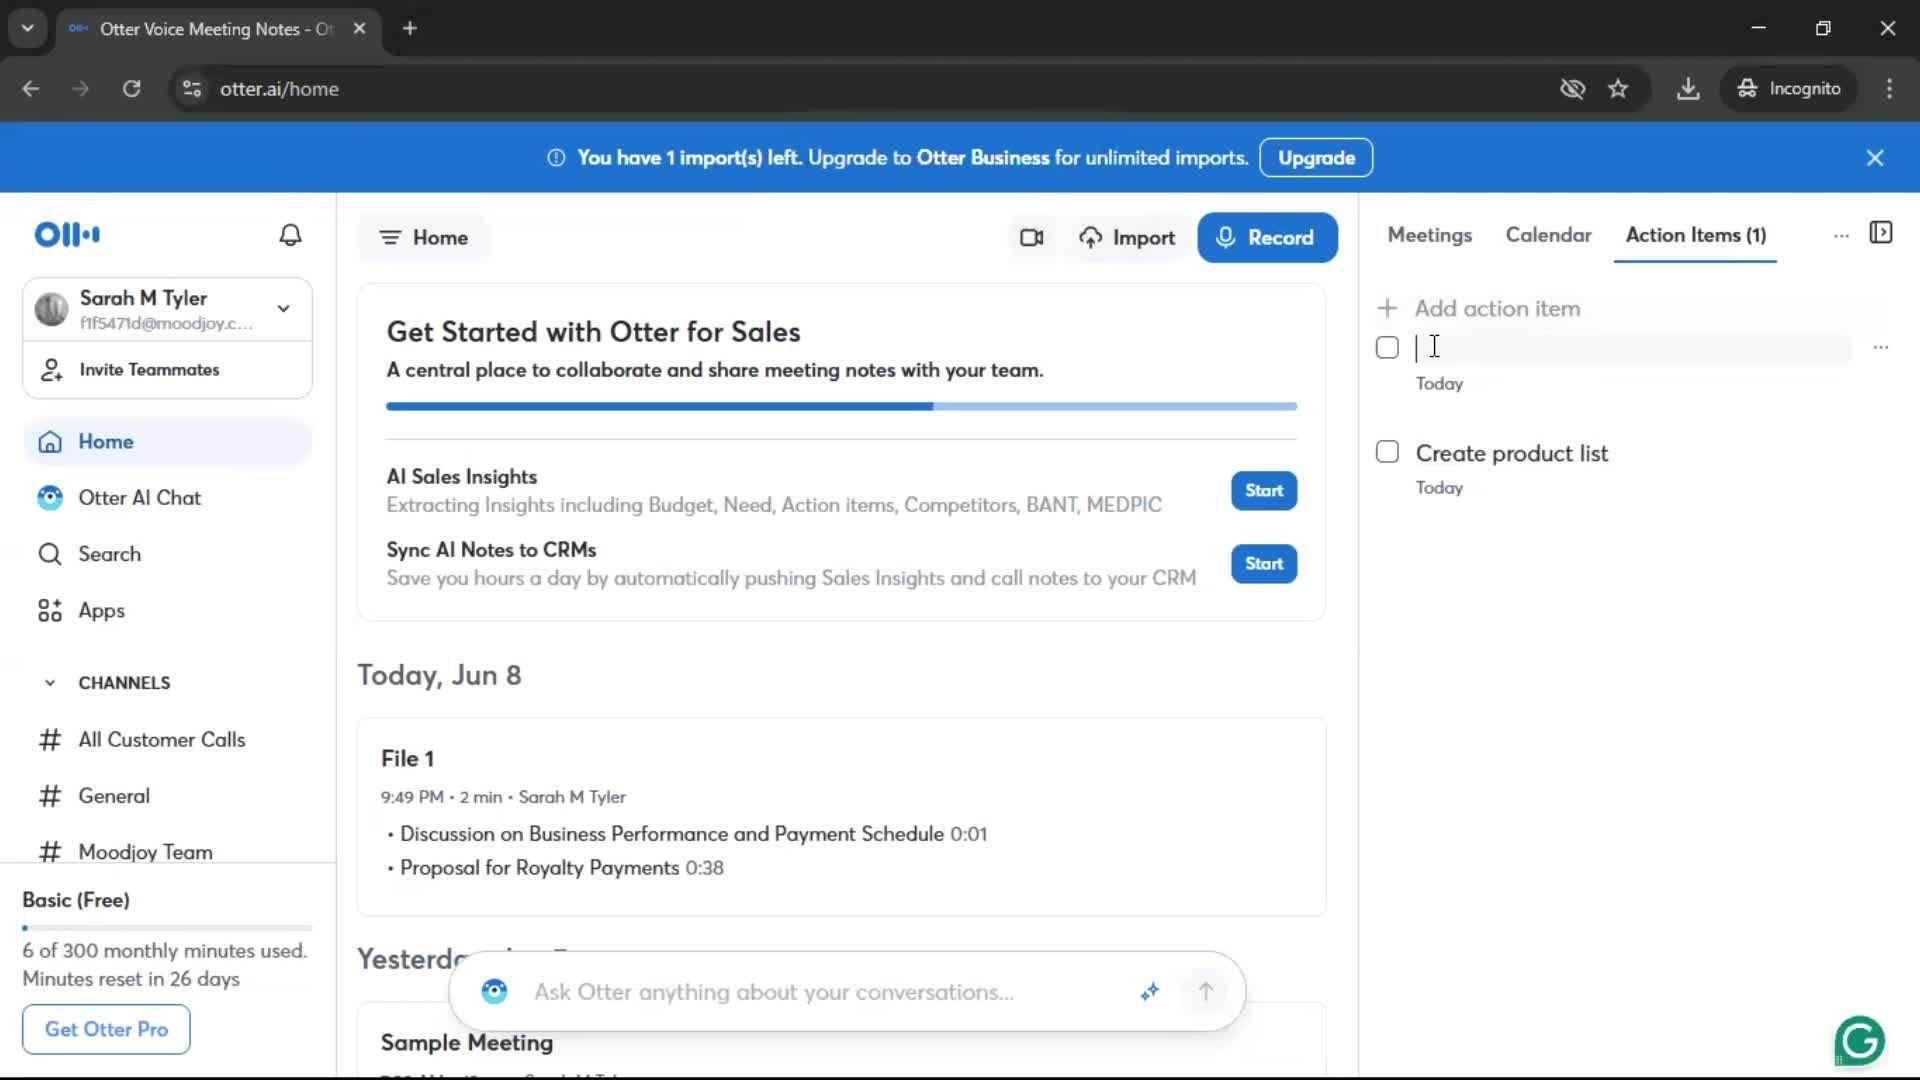Click Invite Teammates
1920x1080 pixels.
pyautogui.click(x=168, y=370)
